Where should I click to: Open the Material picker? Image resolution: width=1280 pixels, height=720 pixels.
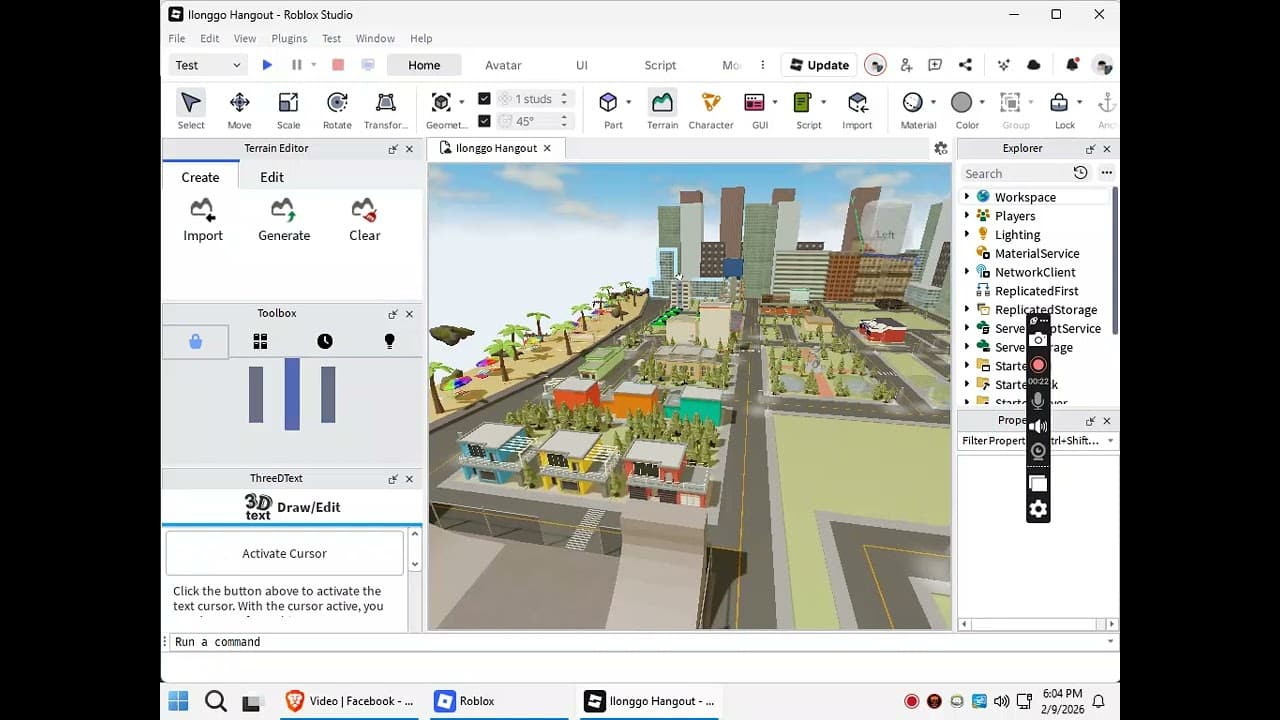tap(912, 102)
